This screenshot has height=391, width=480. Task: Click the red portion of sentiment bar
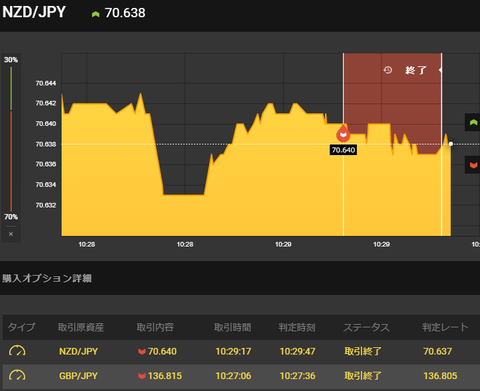pos(11,161)
